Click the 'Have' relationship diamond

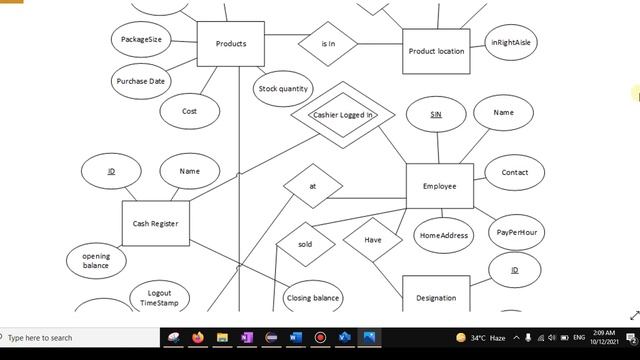tap(373, 240)
